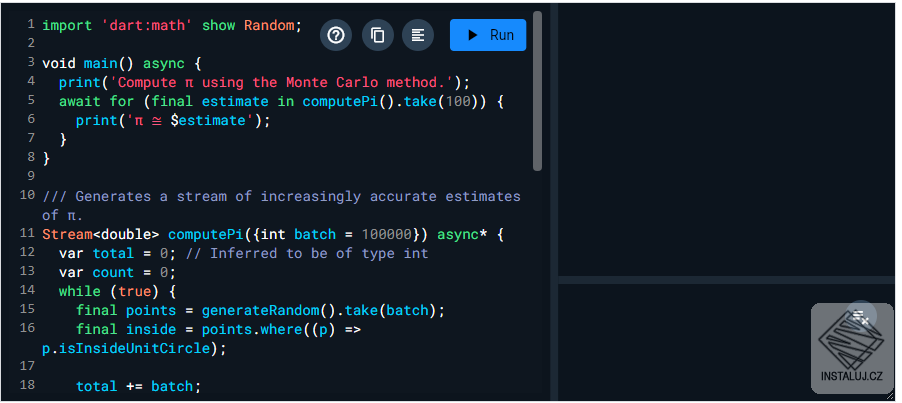902x403 pixels.
Task: Click line number 16 in the gutter
Action: tap(28, 328)
